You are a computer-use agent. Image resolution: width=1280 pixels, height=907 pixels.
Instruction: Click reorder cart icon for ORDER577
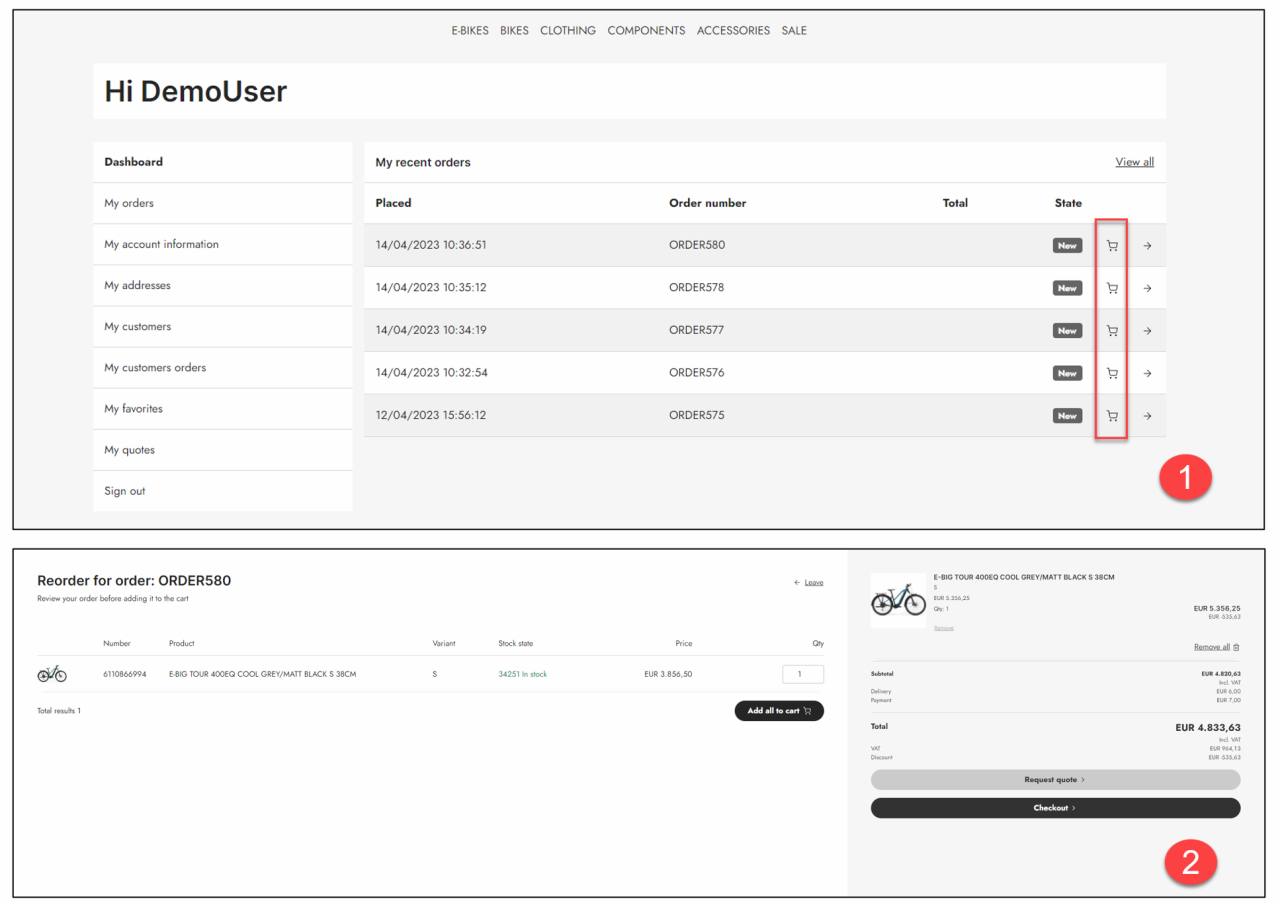coord(1112,331)
